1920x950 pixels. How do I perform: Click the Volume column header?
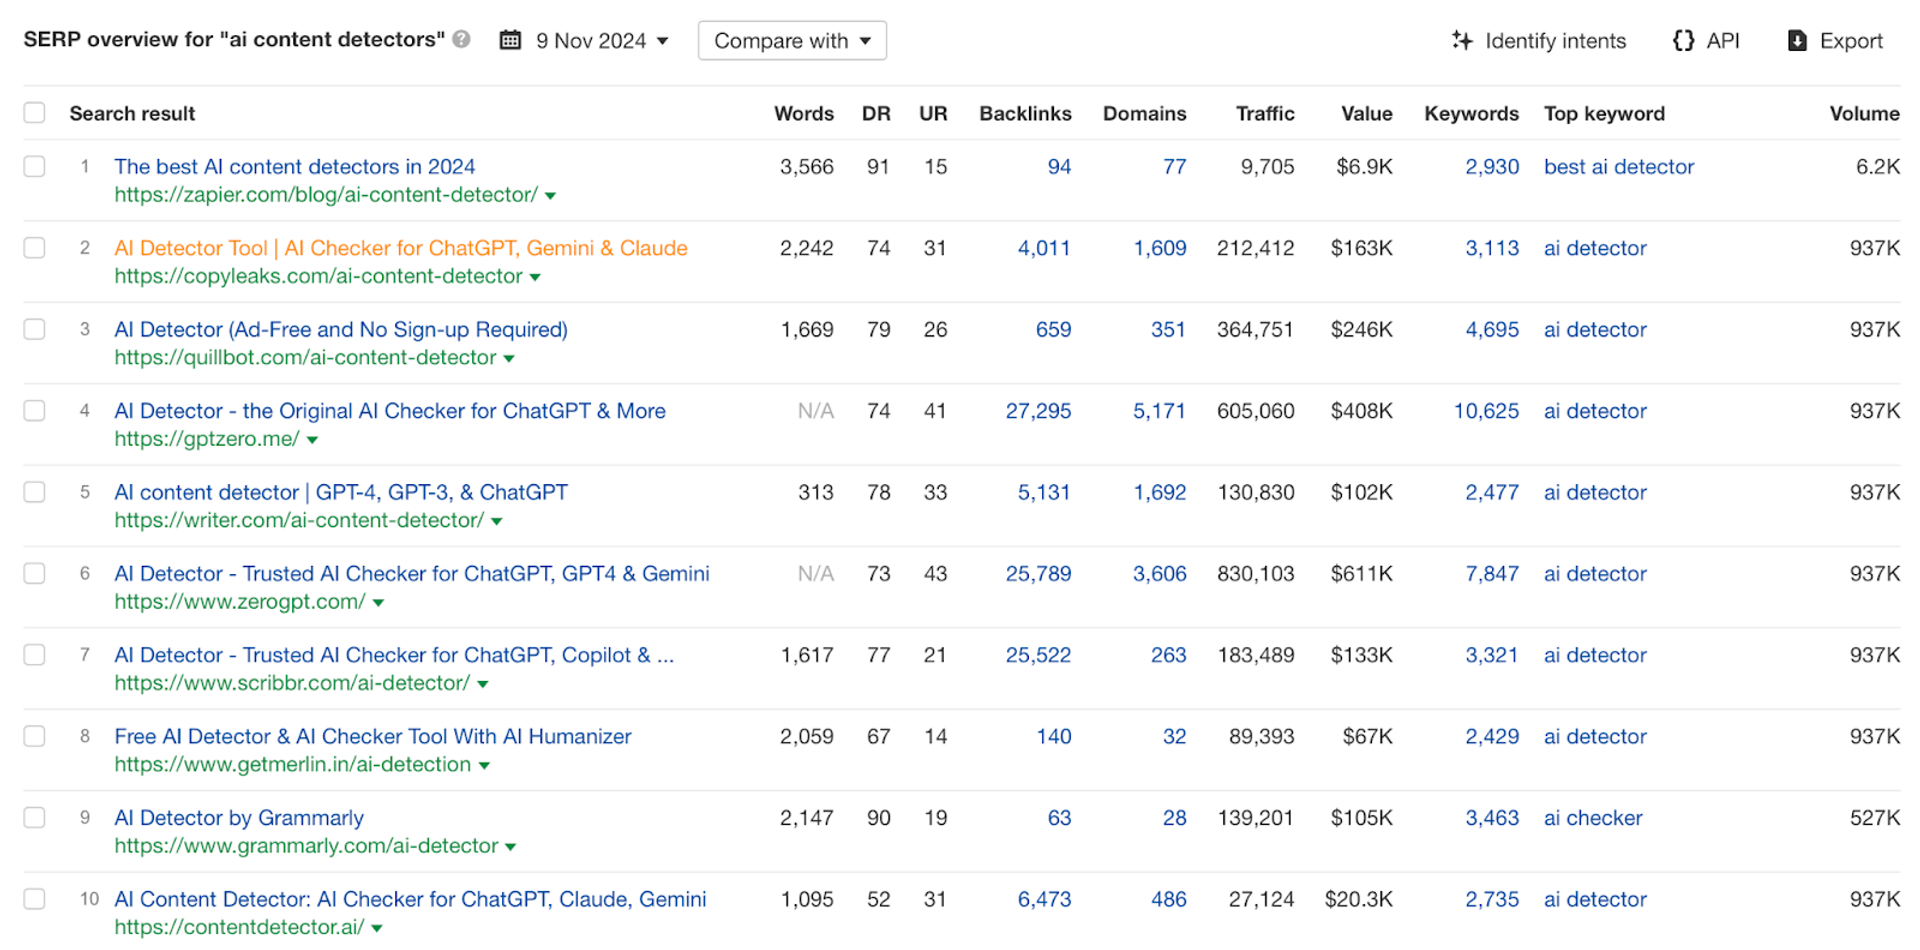click(1864, 113)
